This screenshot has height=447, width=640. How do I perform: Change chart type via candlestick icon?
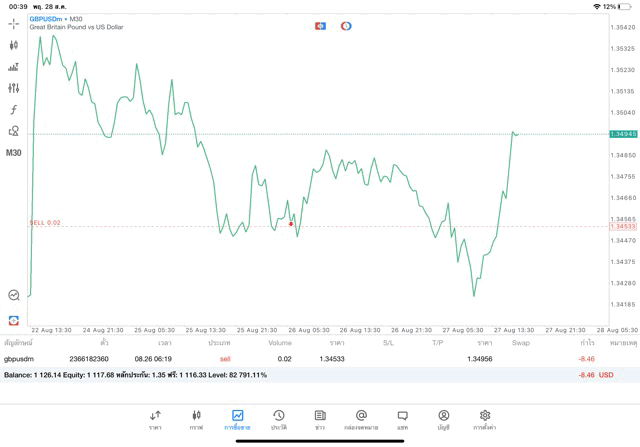pyautogui.click(x=14, y=45)
